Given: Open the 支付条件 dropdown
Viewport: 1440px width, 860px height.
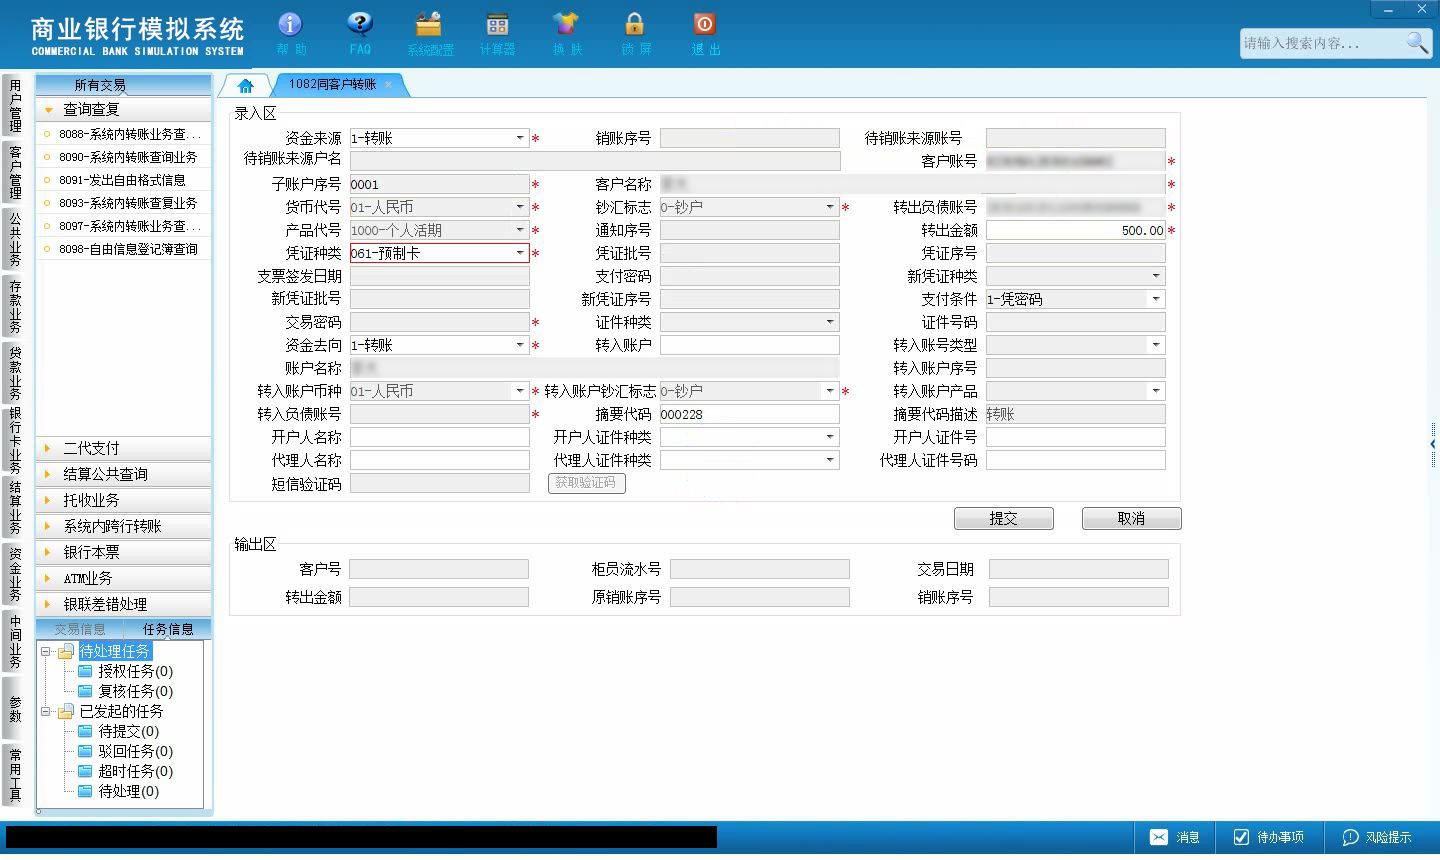Looking at the screenshot, I should click(x=1156, y=299).
